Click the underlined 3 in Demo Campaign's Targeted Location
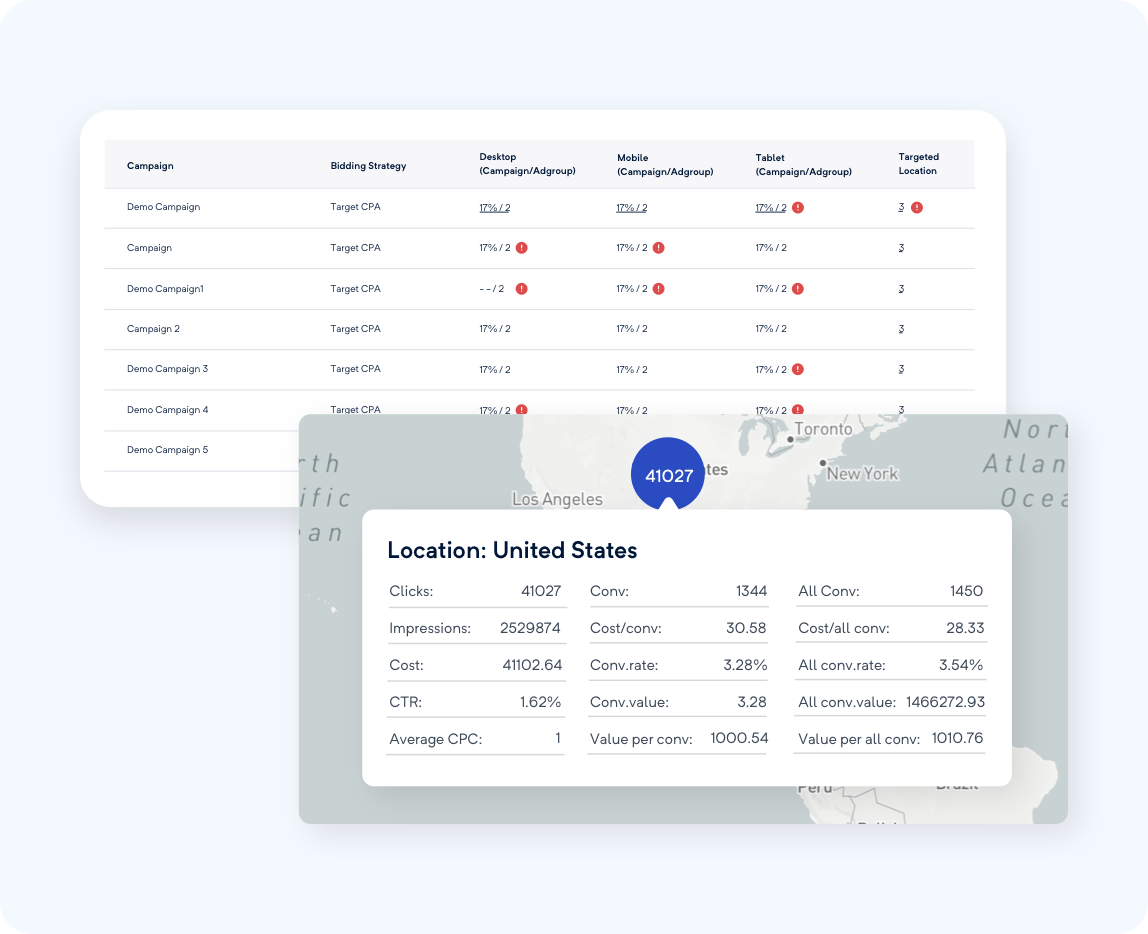 (x=900, y=207)
